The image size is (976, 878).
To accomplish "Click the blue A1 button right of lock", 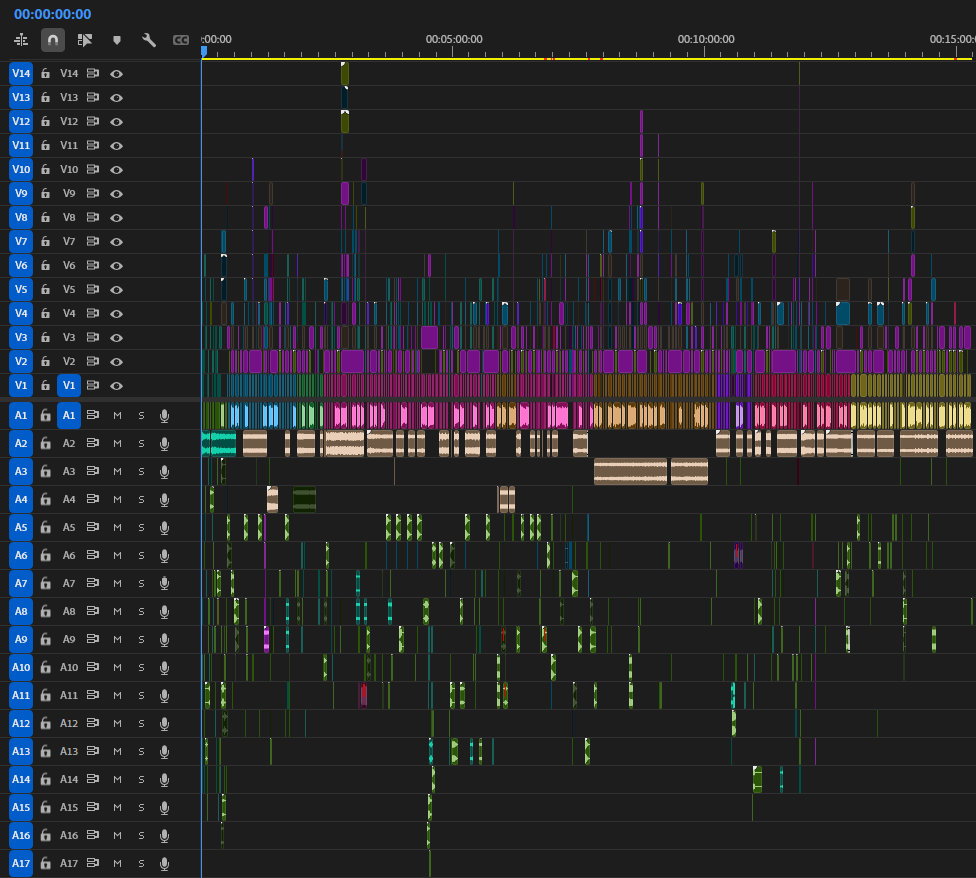I will click(x=69, y=415).
